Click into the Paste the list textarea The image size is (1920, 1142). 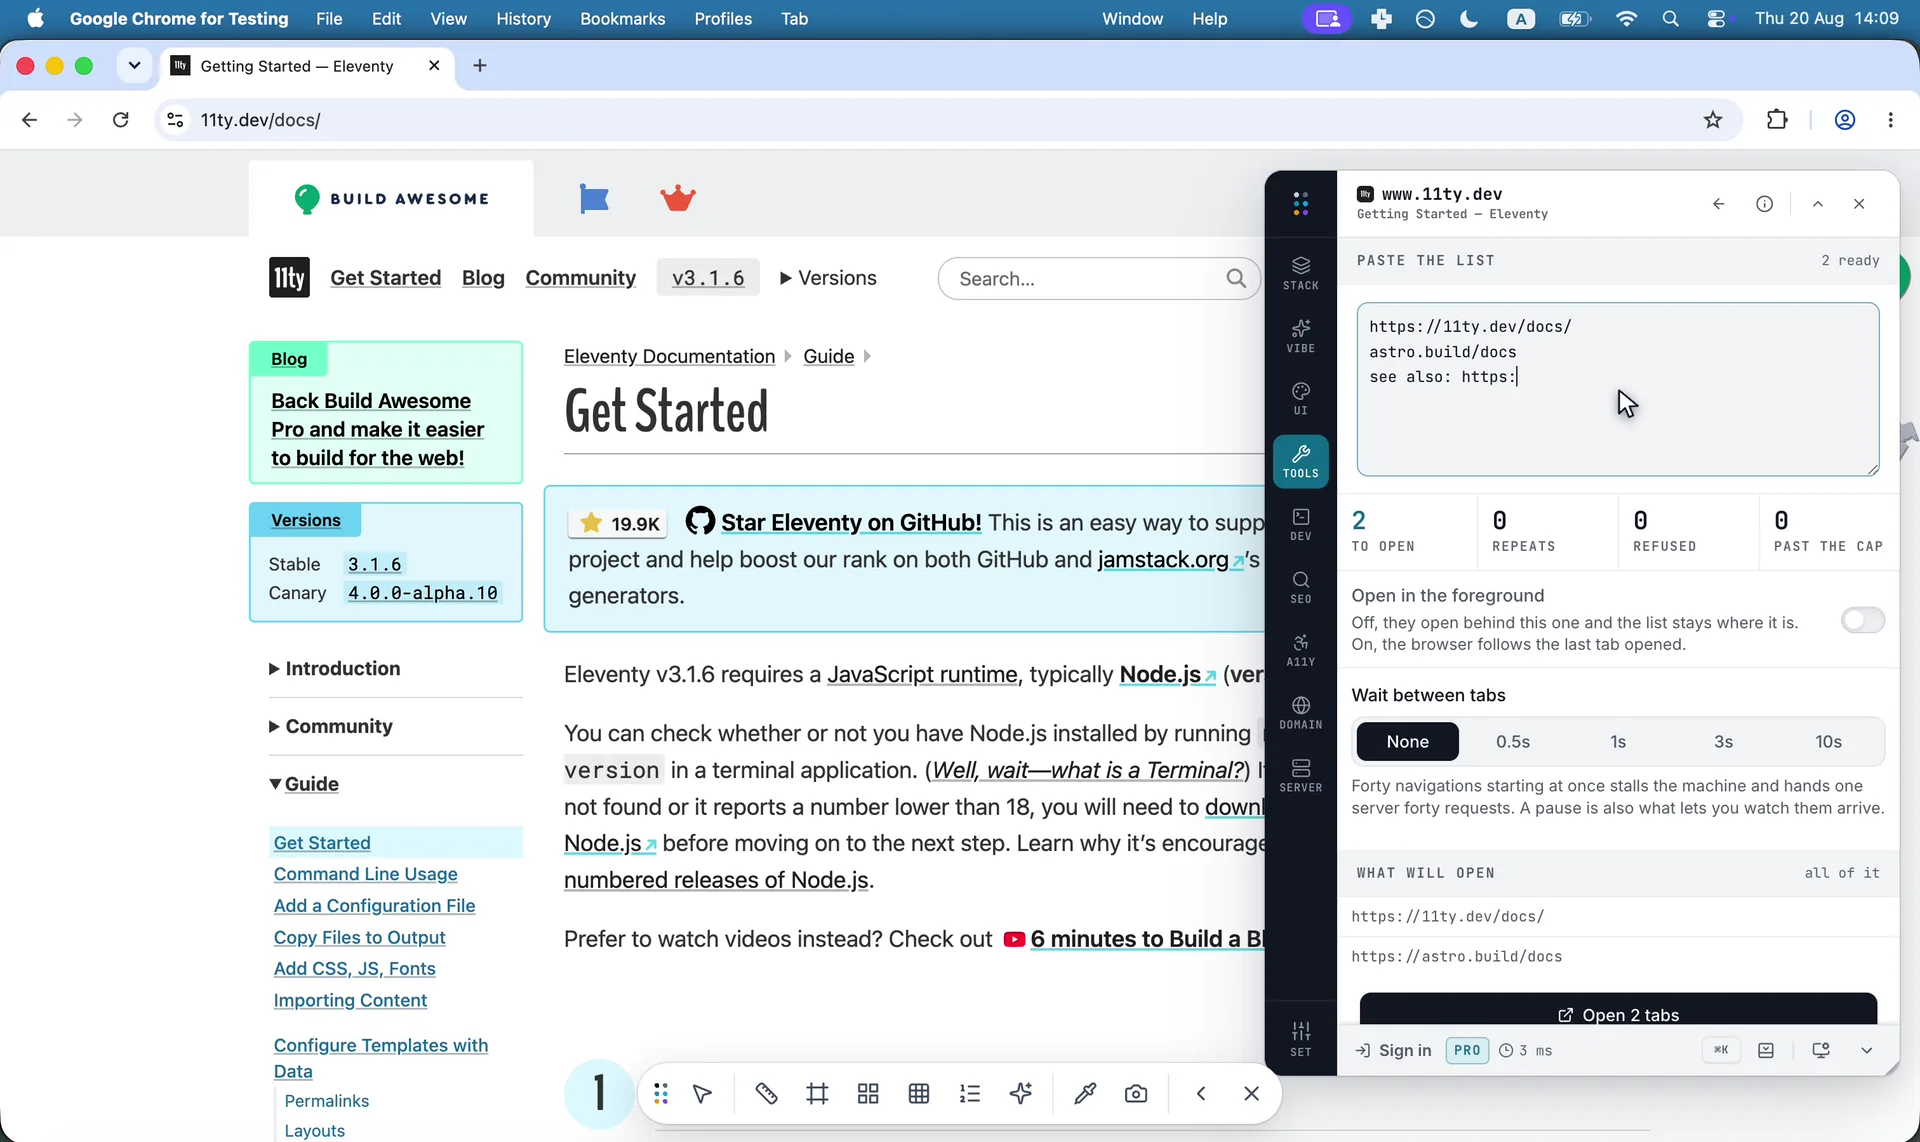(1618, 389)
